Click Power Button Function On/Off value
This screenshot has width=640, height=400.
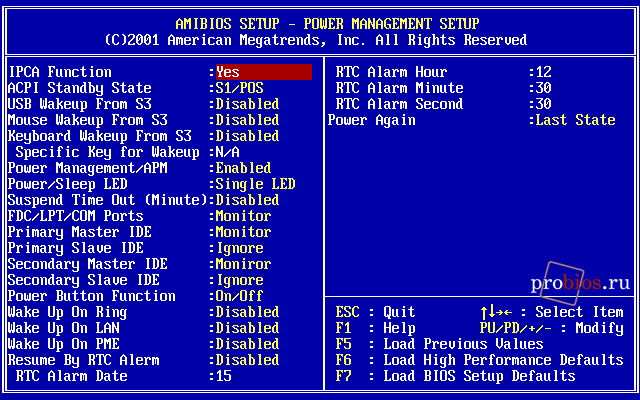(x=240, y=296)
